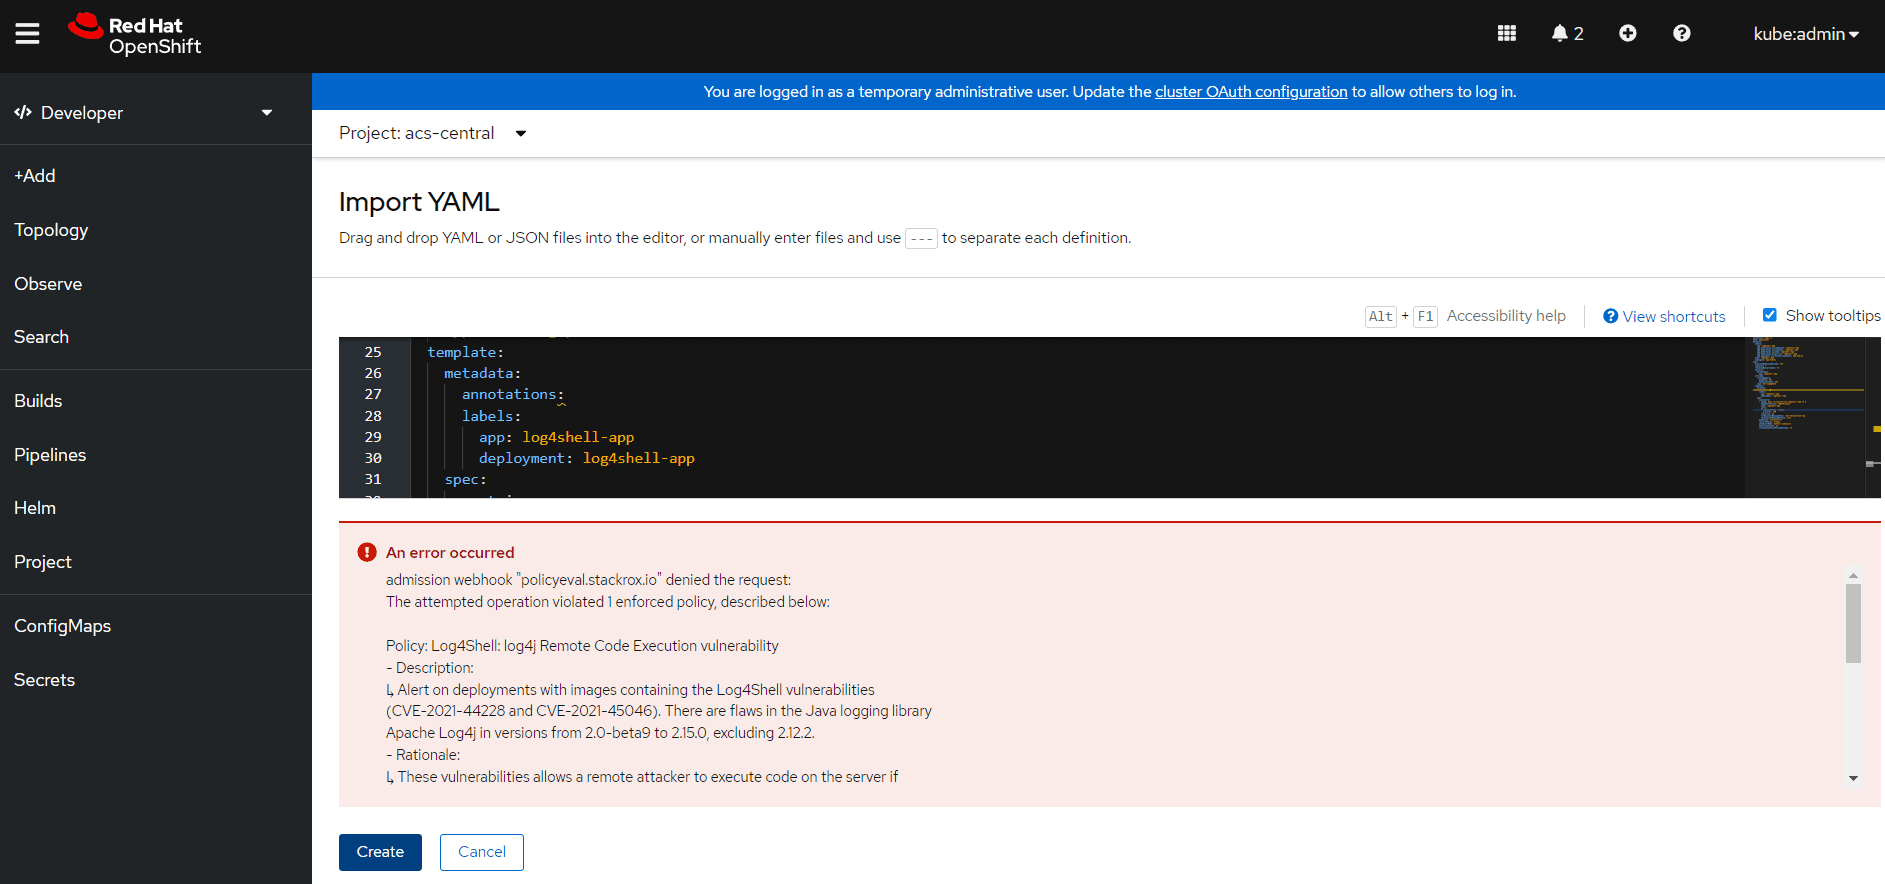Toggle the hamburger navigation menu
Viewport: 1885px width, 884px height.
pos(28,34)
